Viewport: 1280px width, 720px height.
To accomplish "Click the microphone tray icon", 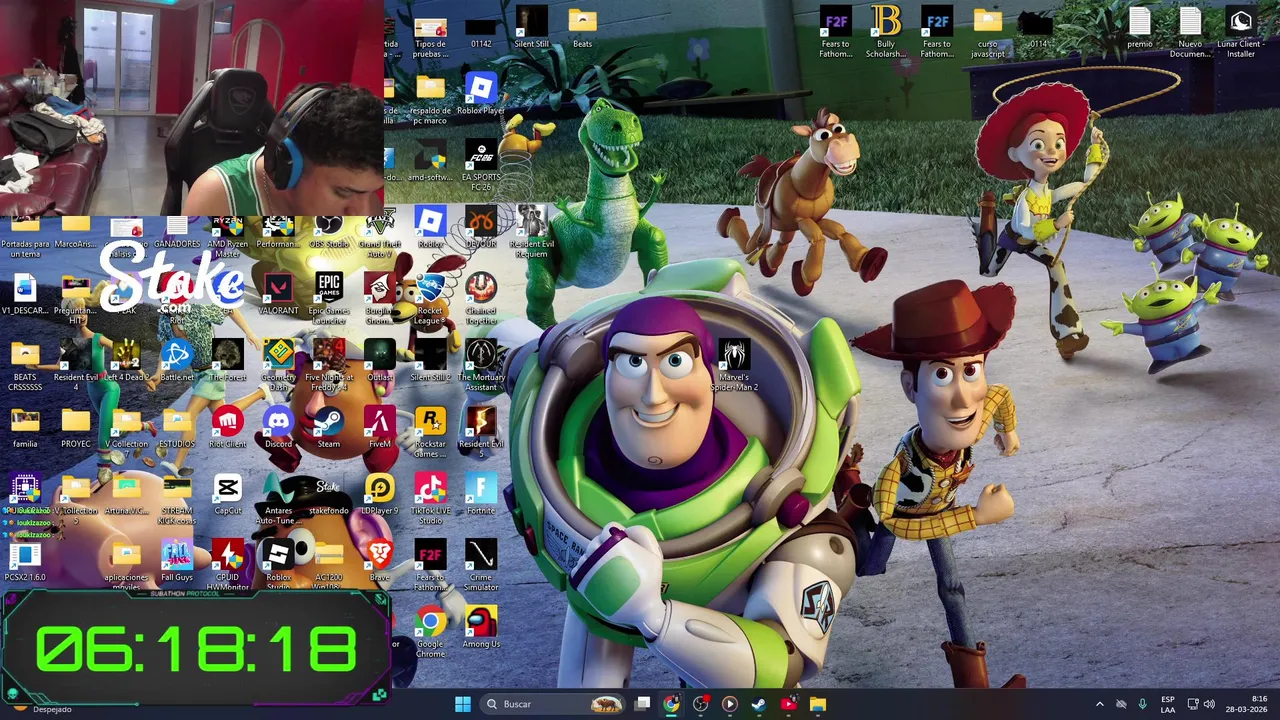I will pos(1142,704).
